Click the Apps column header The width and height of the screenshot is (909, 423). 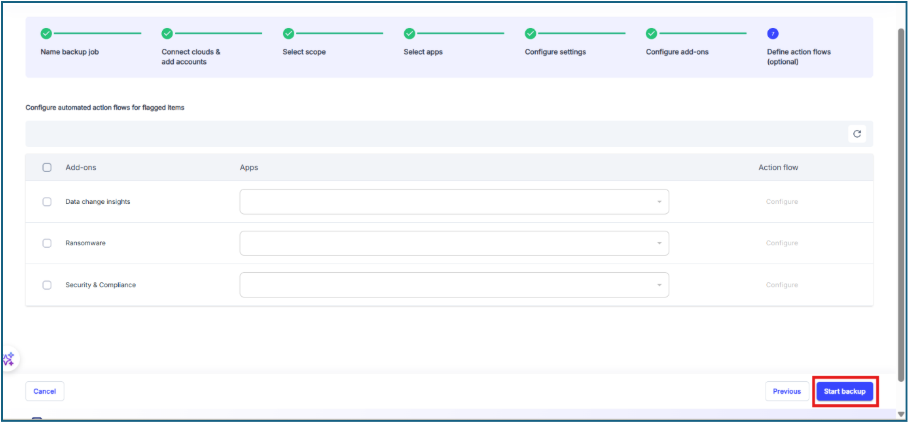[x=249, y=167]
